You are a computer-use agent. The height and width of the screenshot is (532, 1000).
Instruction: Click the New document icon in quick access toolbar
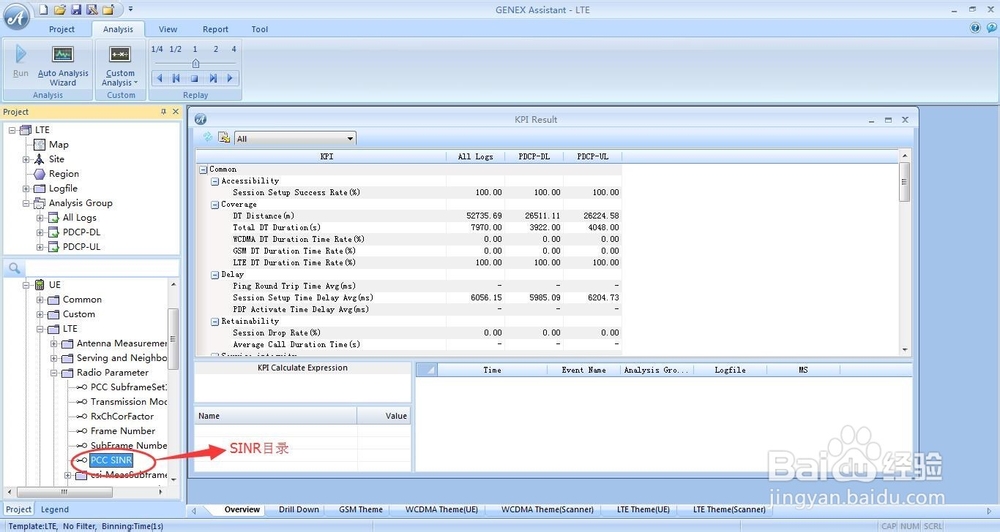(x=44, y=10)
